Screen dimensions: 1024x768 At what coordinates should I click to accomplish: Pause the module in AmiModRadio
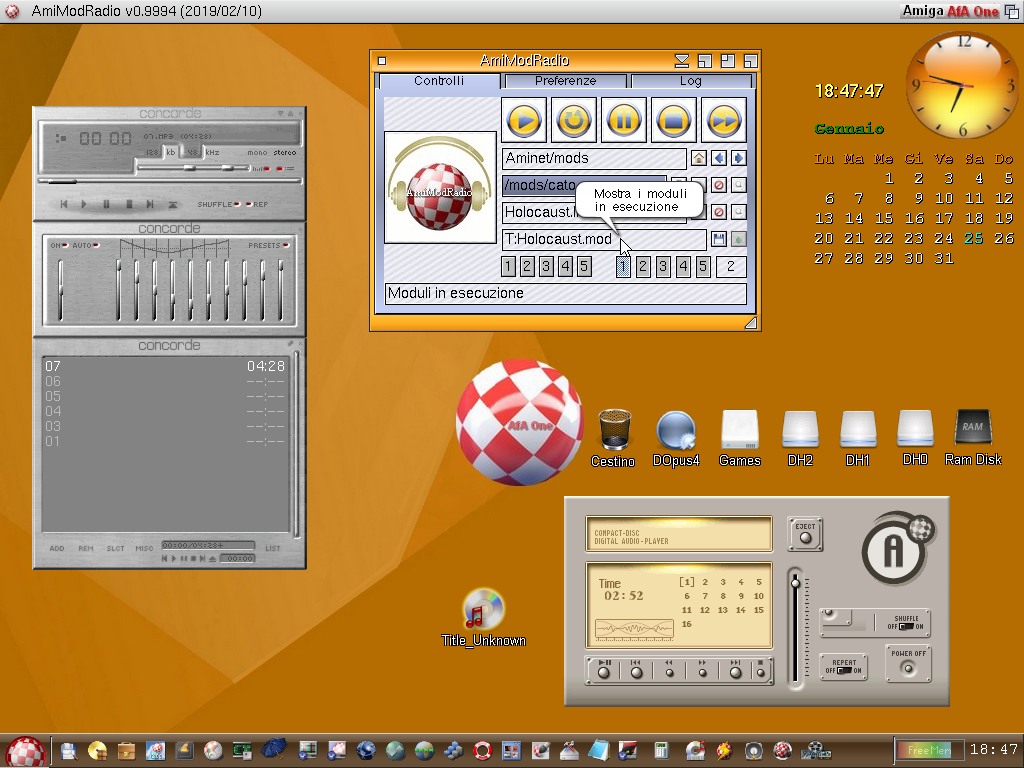[x=622, y=121]
